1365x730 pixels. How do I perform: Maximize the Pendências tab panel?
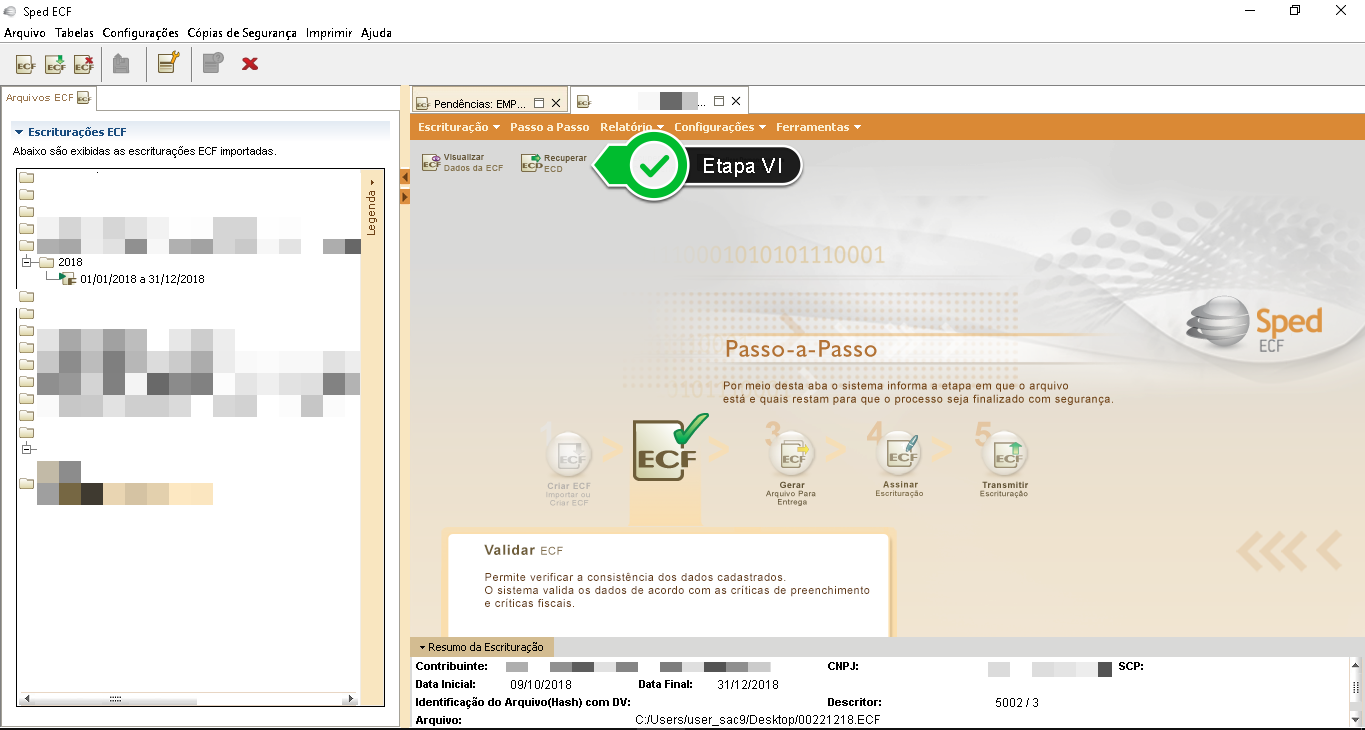(539, 102)
